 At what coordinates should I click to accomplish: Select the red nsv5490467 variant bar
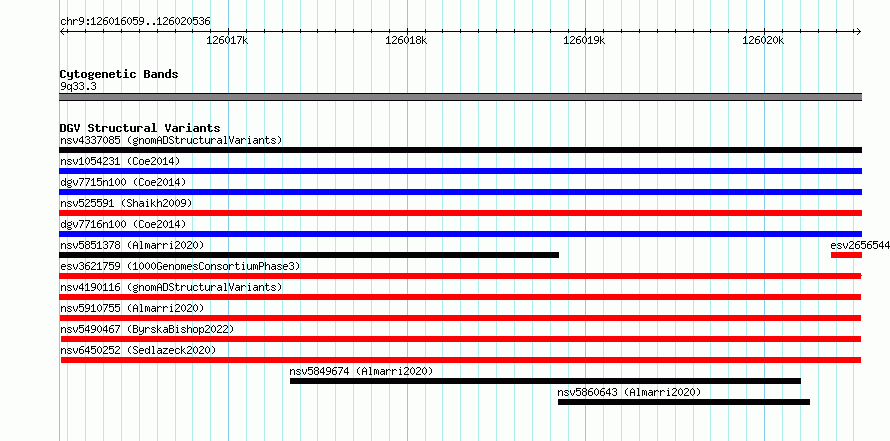pos(461,339)
